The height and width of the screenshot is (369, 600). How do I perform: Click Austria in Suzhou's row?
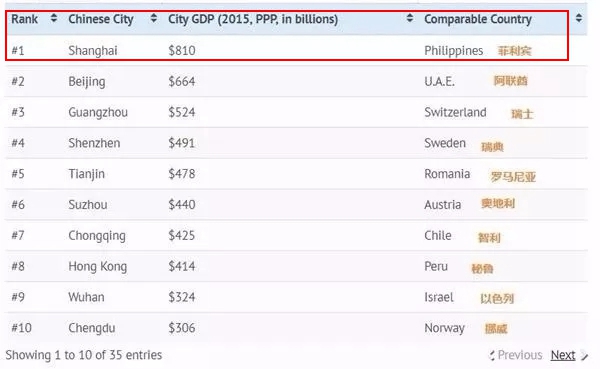(442, 205)
